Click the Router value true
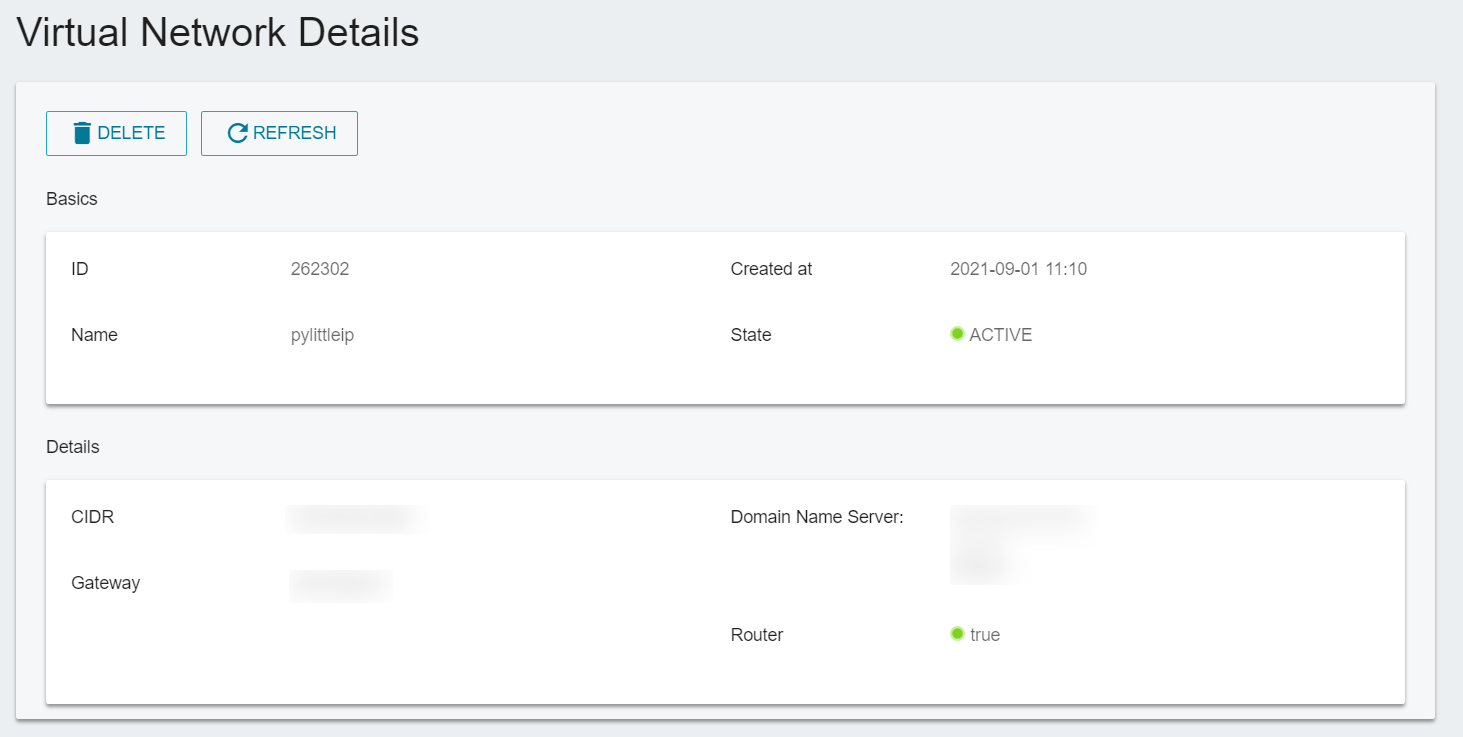The image size is (1463, 737). click(x=985, y=635)
